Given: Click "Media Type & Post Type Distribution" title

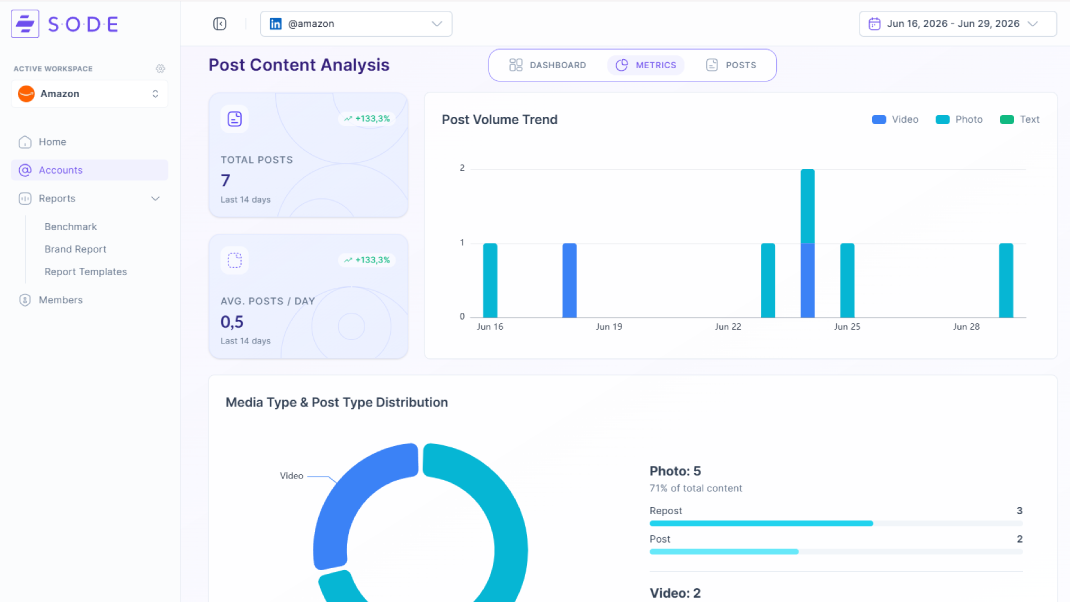Looking at the screenshot, I should point(336,403).
